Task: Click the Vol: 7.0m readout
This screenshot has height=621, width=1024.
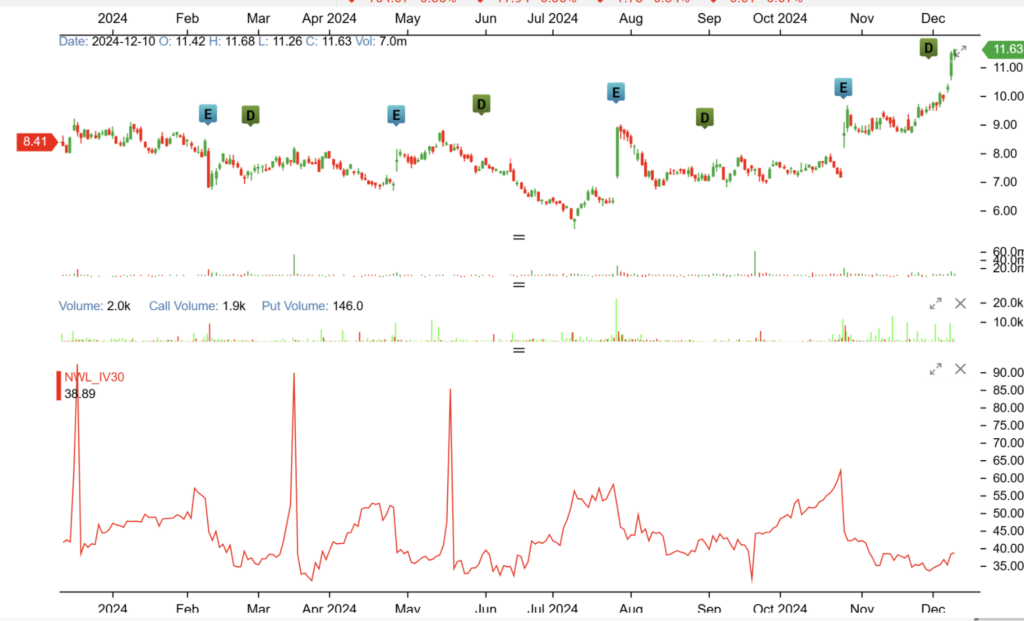Action: 381,42
